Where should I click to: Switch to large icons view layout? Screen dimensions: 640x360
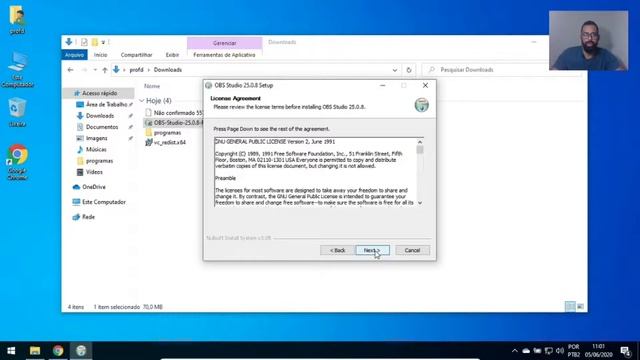pyautogui.click(x=580, y=306)
